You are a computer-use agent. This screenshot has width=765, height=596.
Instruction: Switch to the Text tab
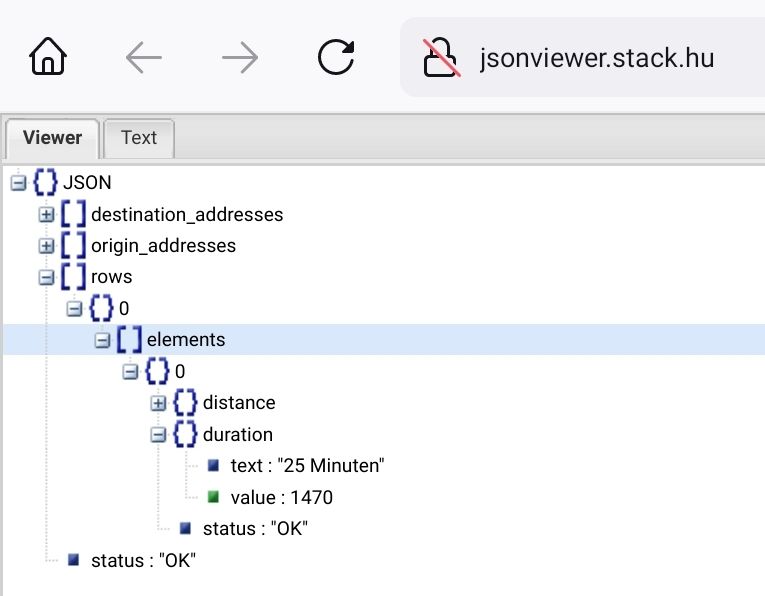tap(139, 138)
